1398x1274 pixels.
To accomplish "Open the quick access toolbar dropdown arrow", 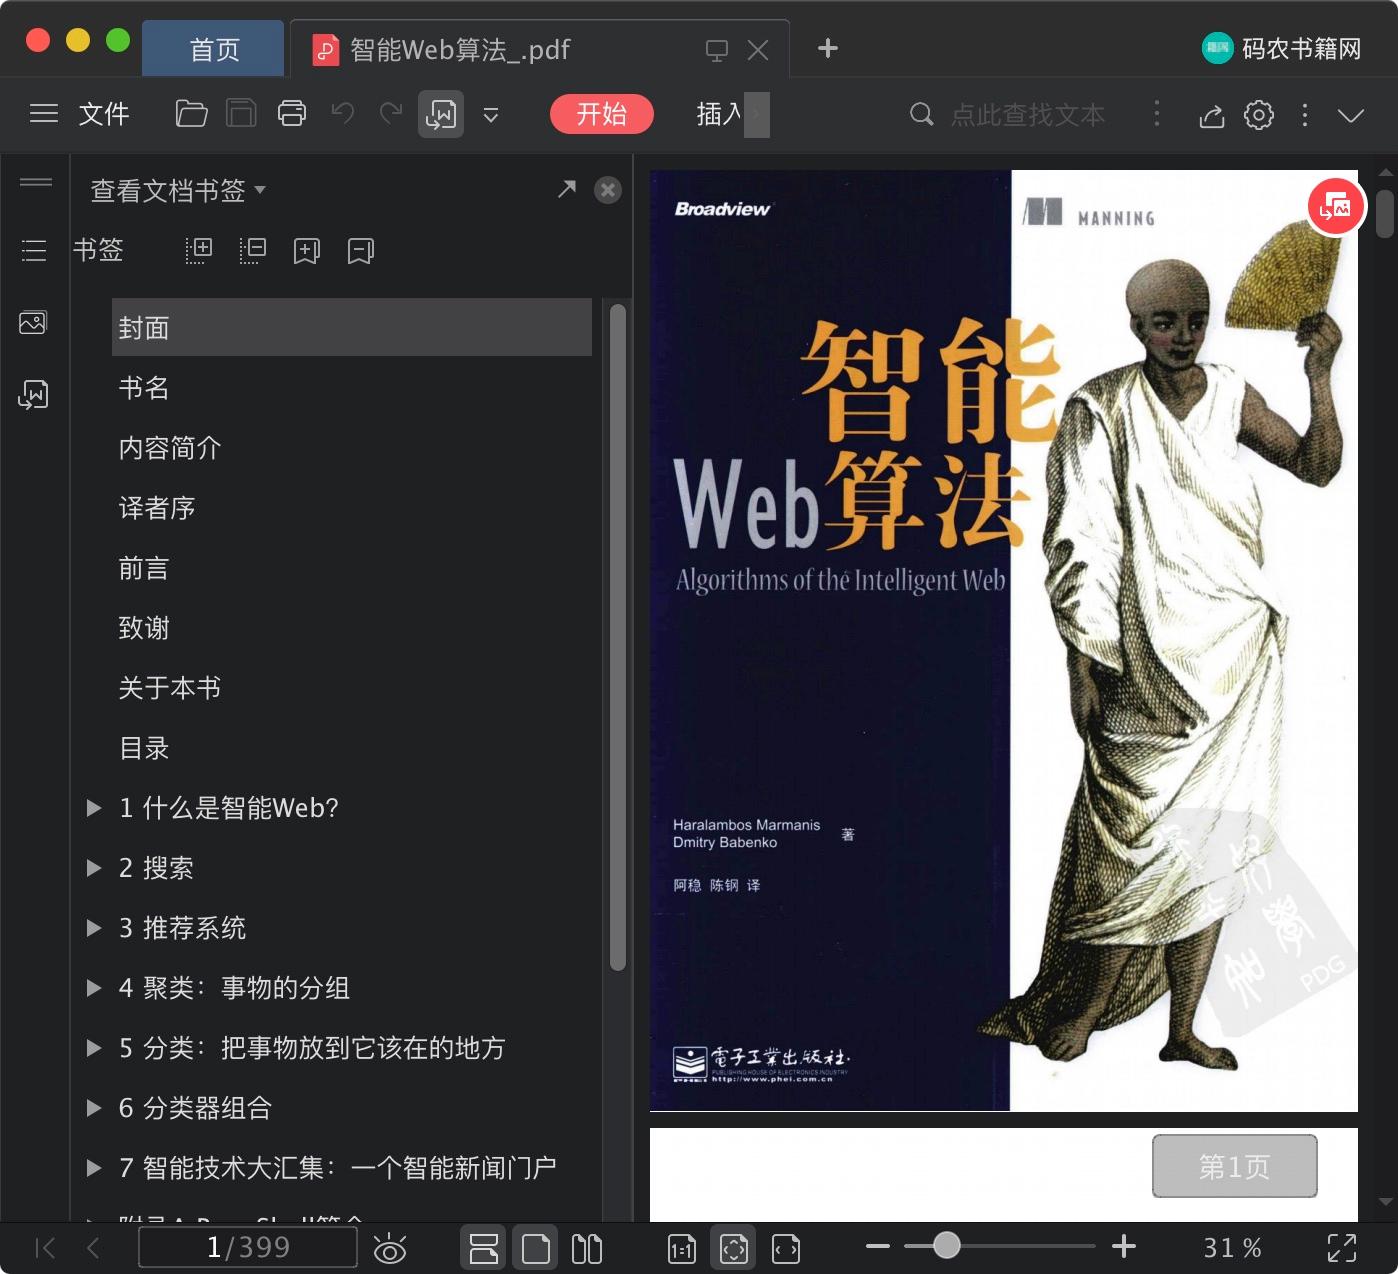I will coord(491,115).
